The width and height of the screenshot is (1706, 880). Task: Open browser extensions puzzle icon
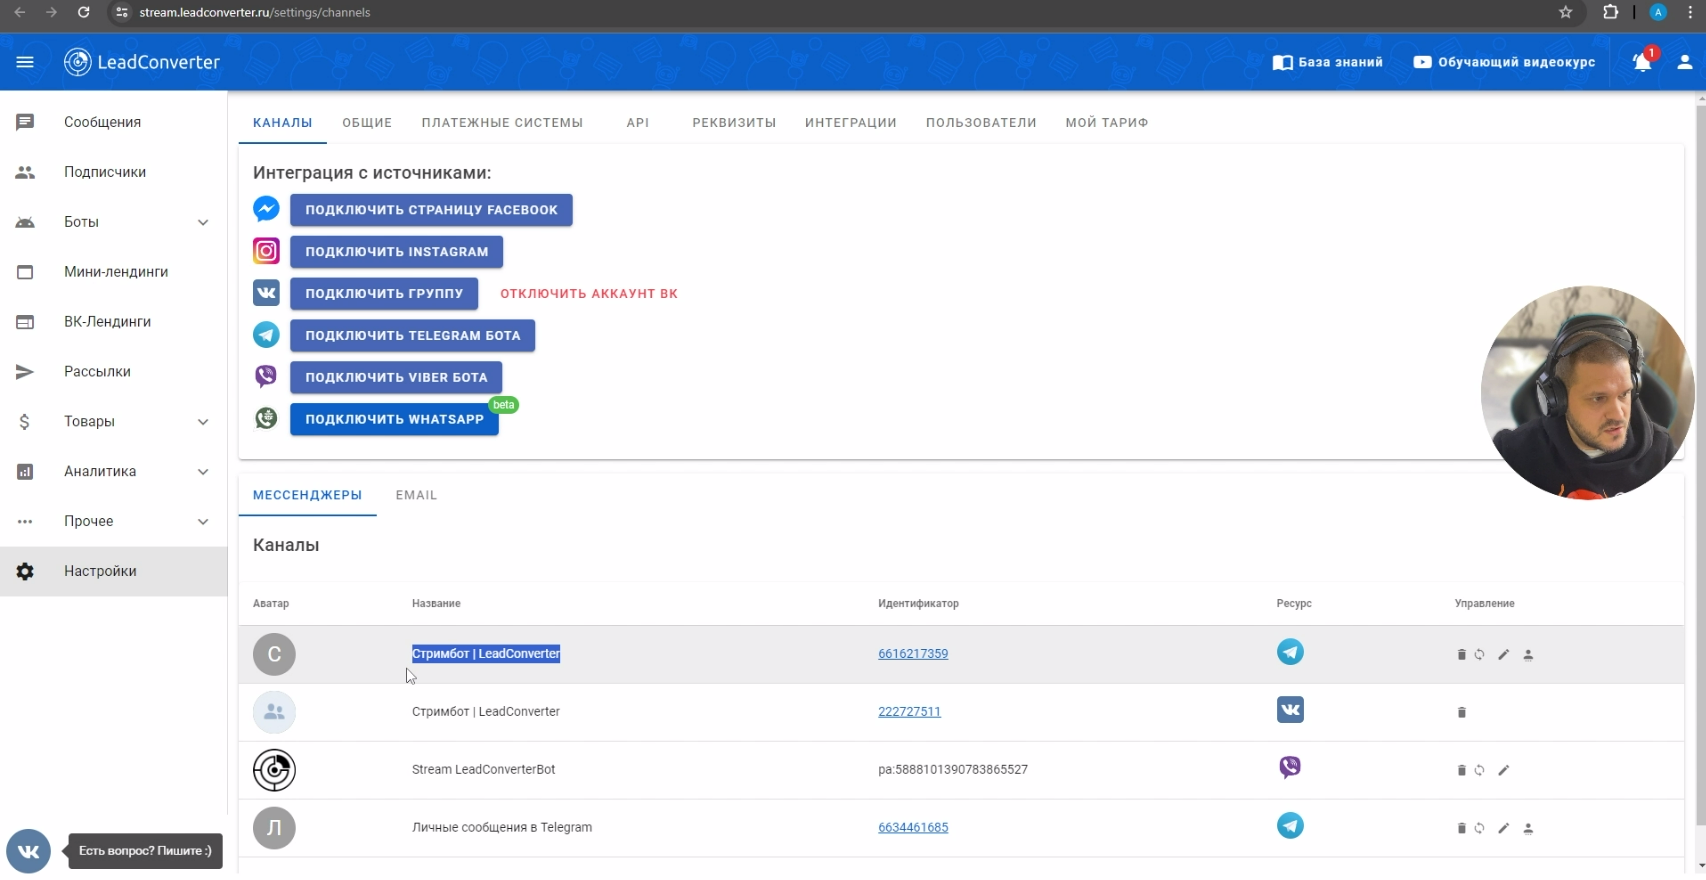pos(1610,12)
